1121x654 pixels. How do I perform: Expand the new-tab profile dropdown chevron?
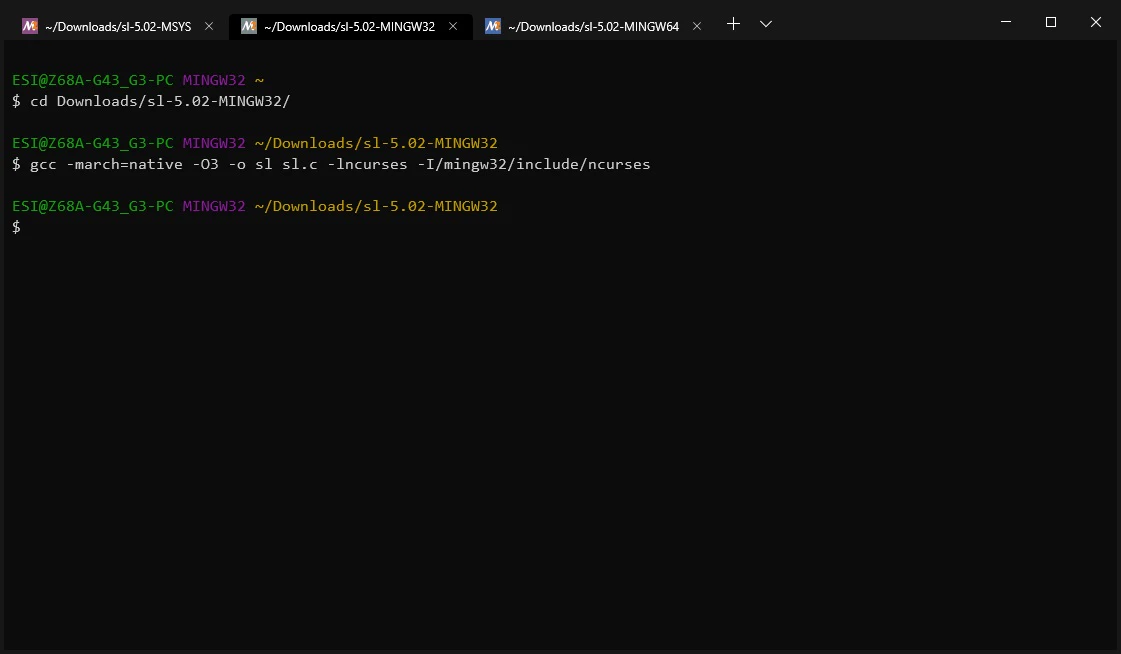pos(766,24)
